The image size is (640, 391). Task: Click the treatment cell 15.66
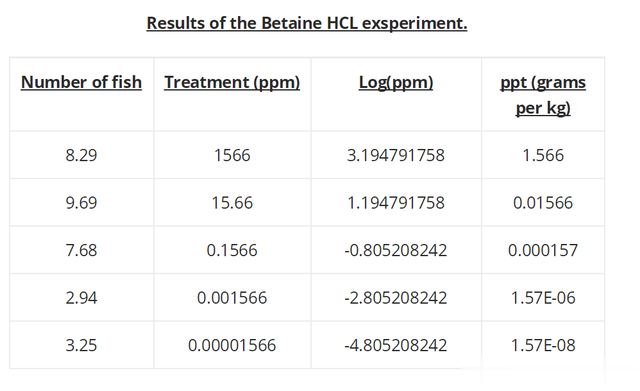point(232,202)
